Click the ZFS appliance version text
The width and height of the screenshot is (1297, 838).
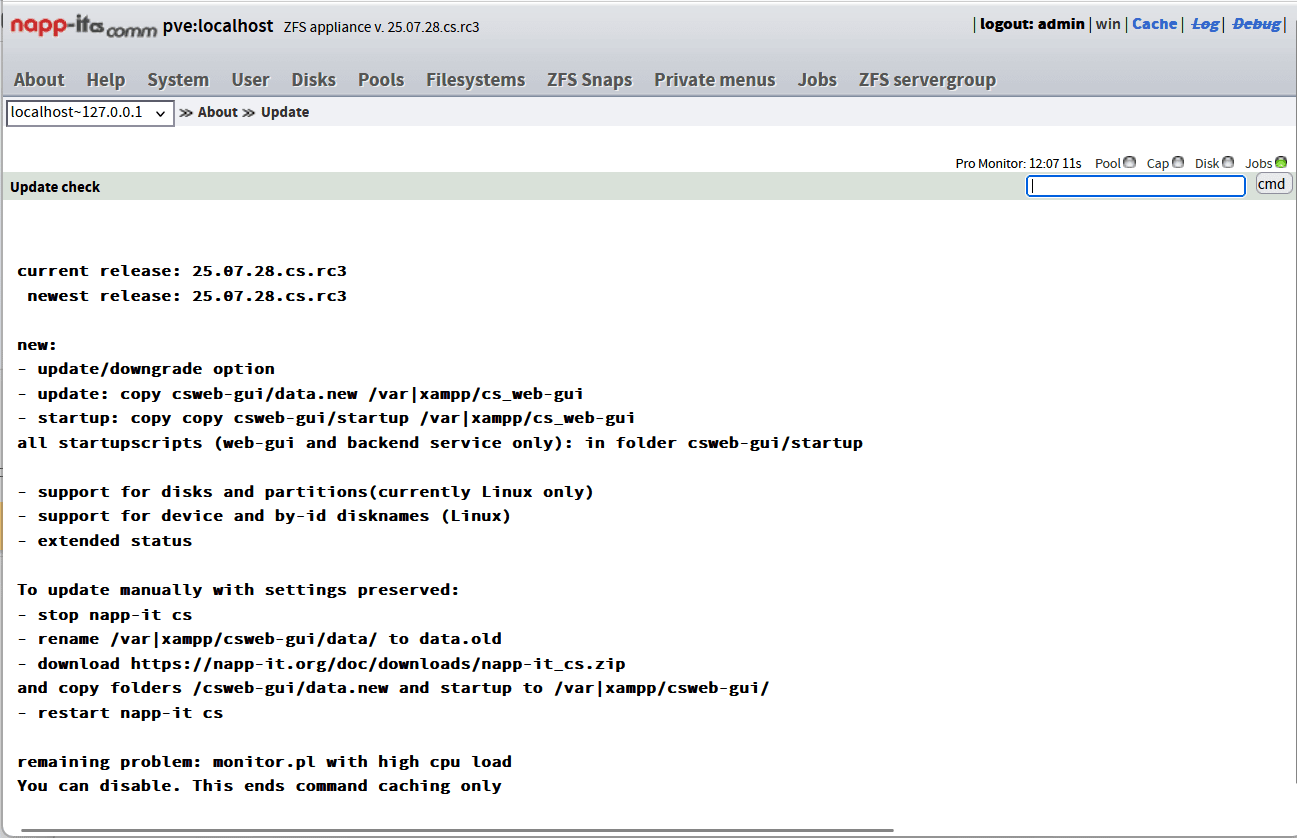(x=382, y=27)
